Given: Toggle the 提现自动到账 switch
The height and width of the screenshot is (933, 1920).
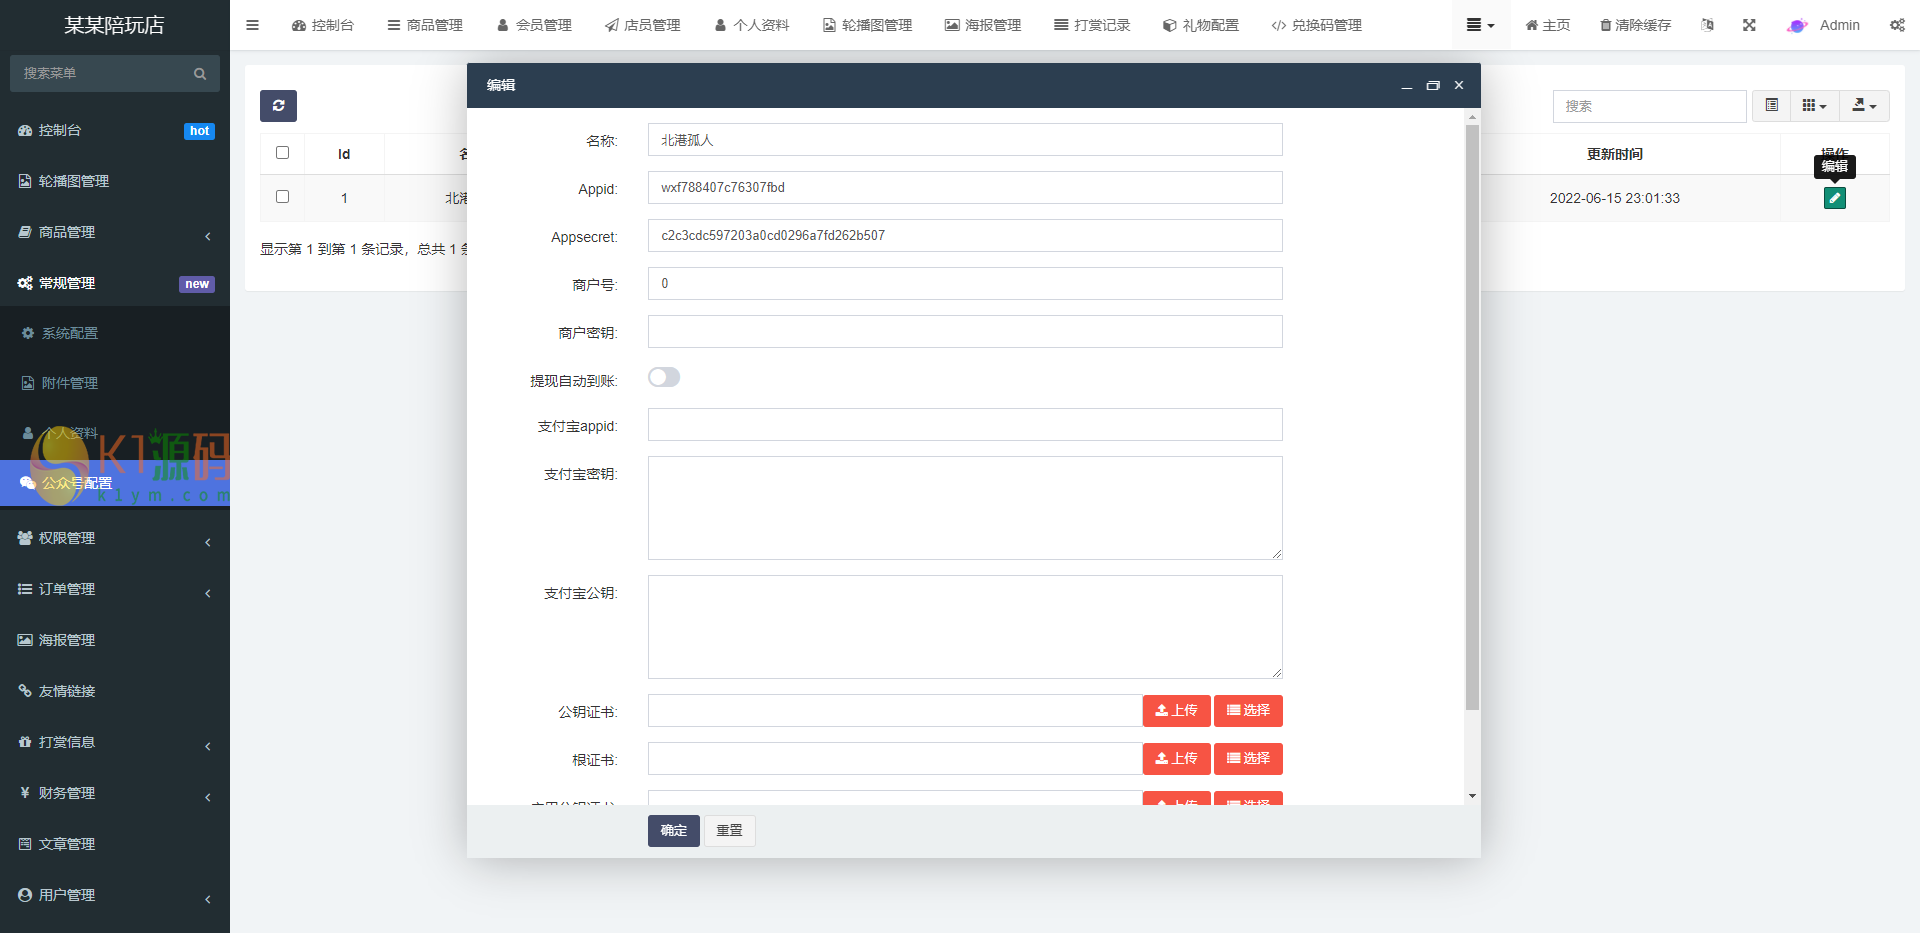Looking at the screenshot, I should (664, 377).
